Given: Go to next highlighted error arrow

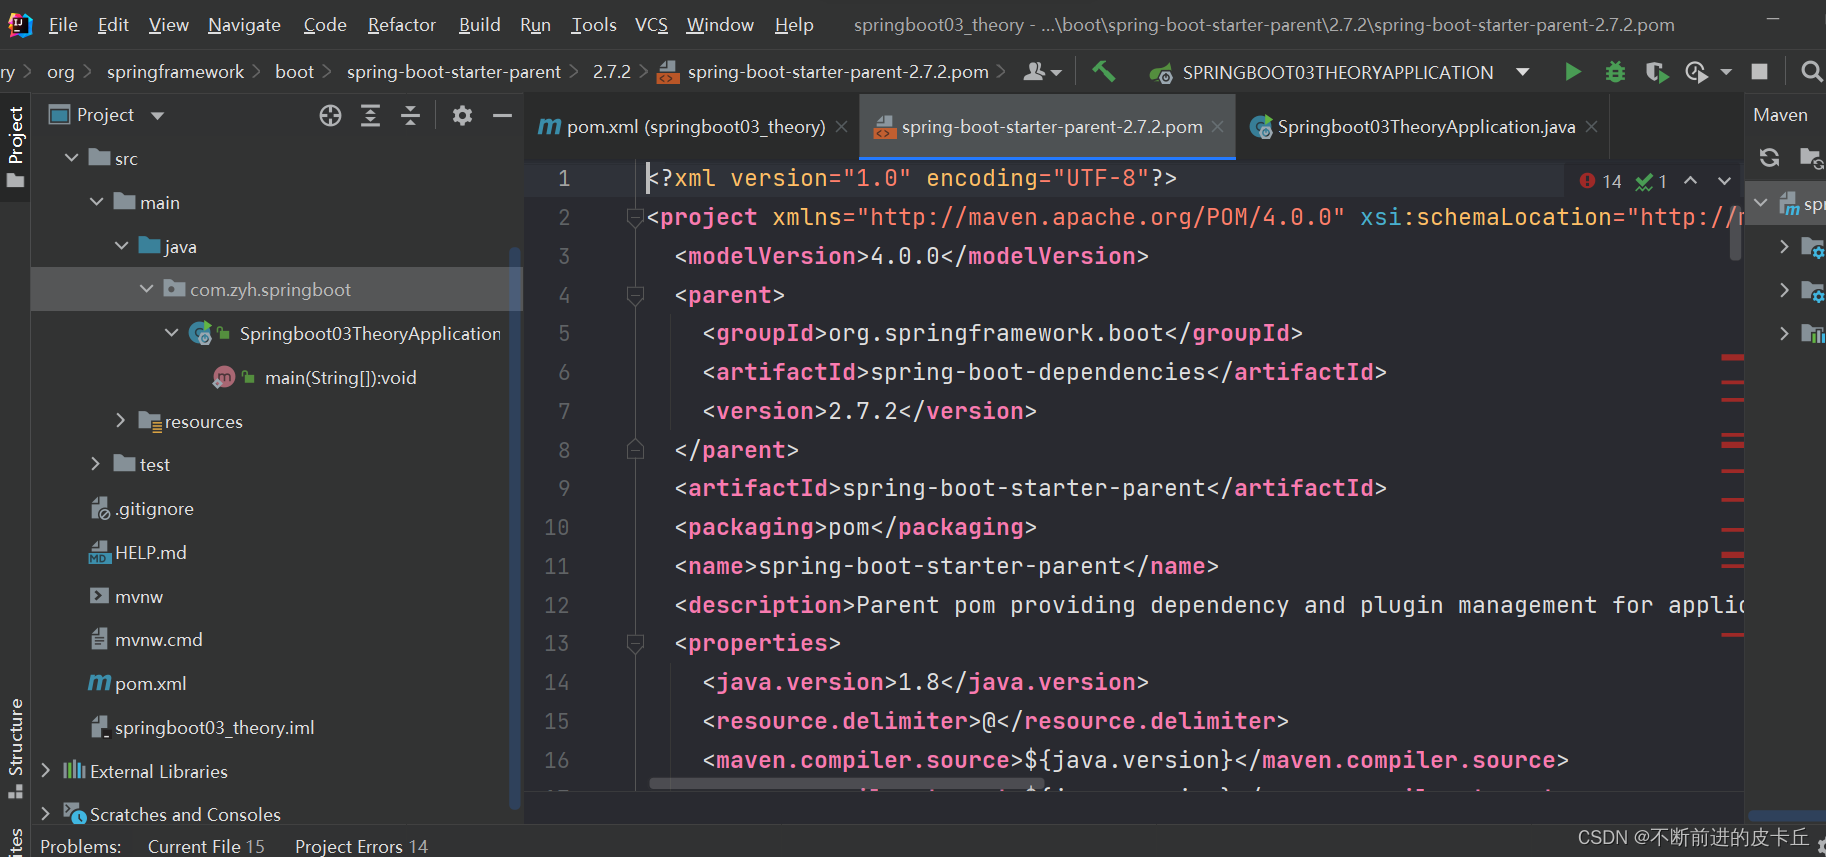Looking at the screenshot, I should click(x=1724, y=181).
